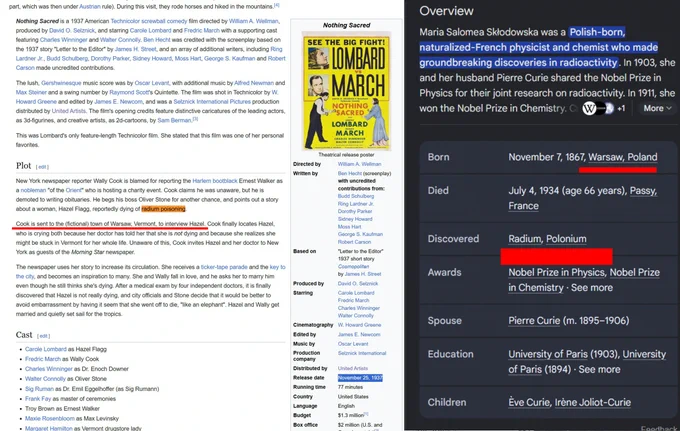Click the highlighted radium poisoning link
This screenshot has height=431, width=680.
[163, 209]
